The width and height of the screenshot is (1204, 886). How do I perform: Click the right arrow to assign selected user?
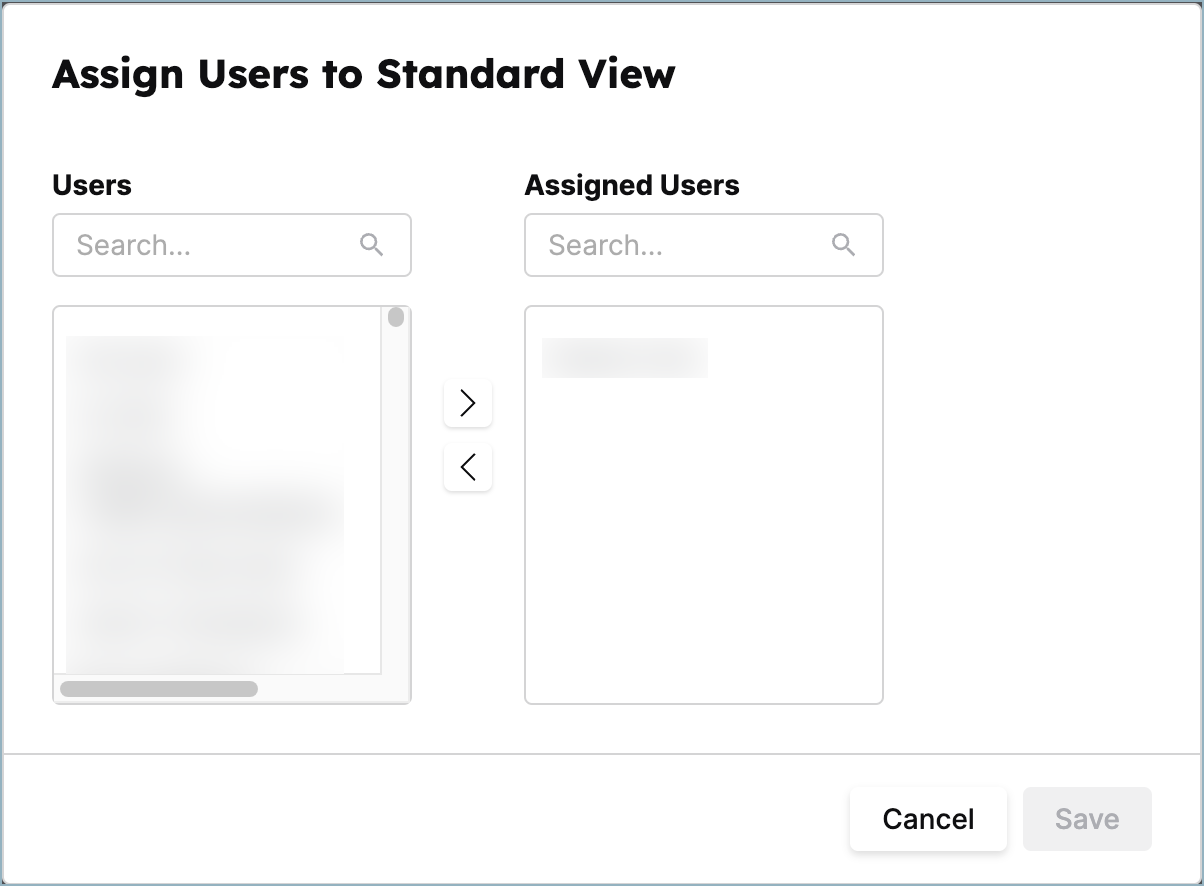467,403
